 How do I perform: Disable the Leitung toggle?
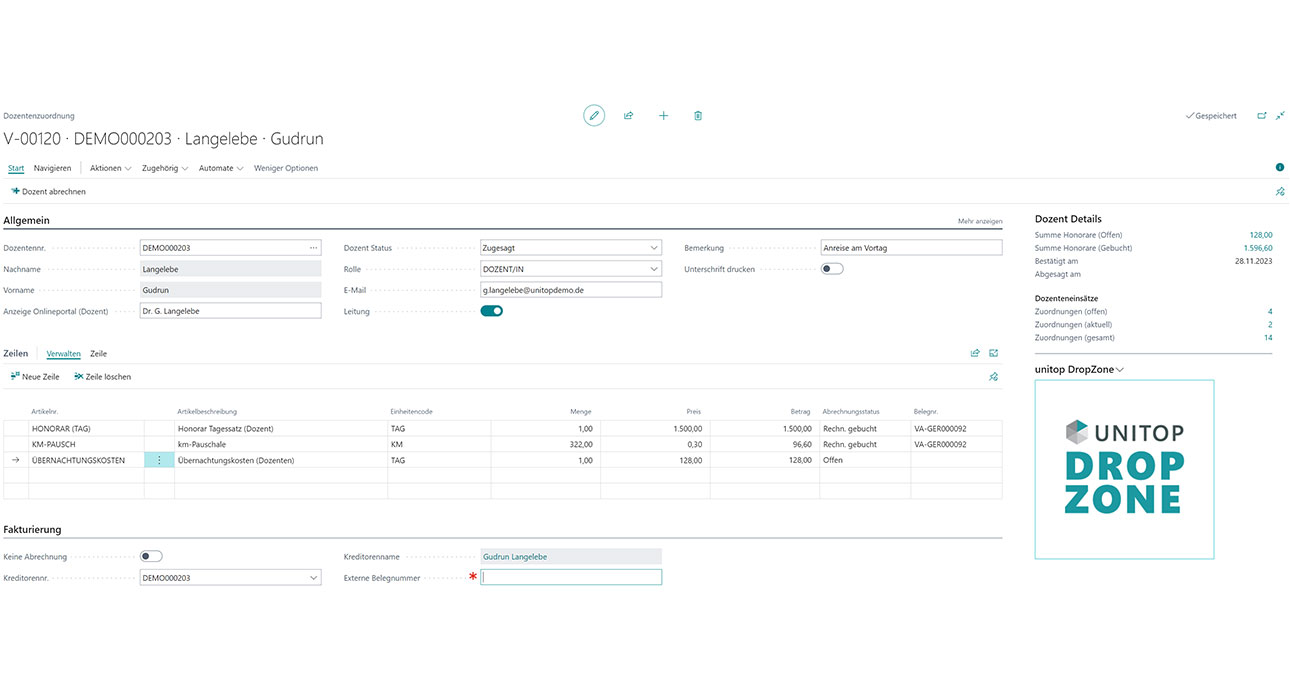pyautogui.click(x=491, y=311)
